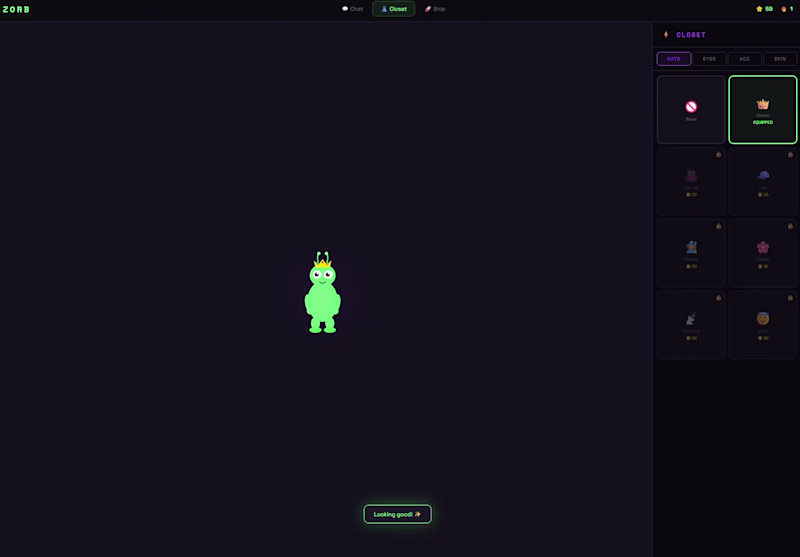800x557 pixels.
Task: Click the Flower coin price
Action: coord(763,266)
